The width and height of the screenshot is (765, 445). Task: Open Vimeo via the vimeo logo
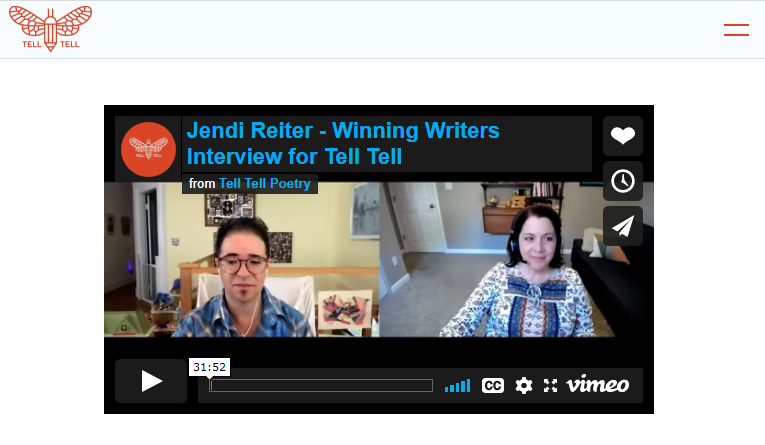click(x=598, y=384)
